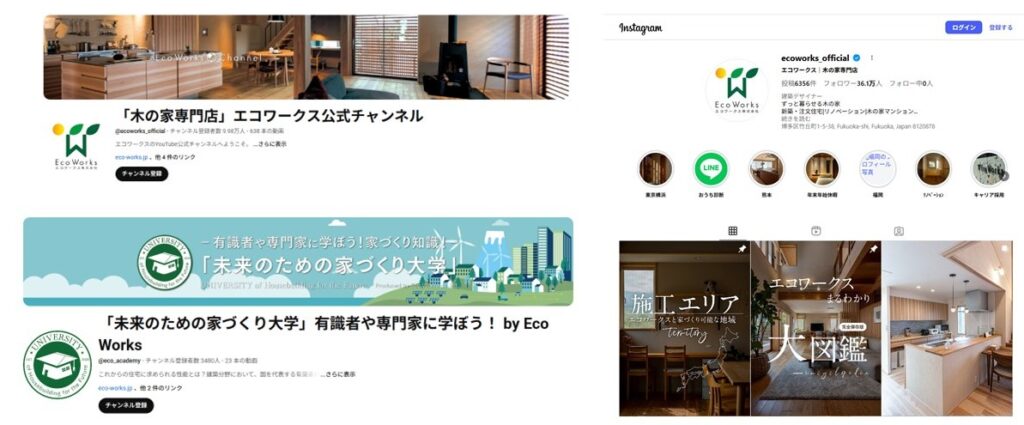Open eco-works.jp link on university channel
The height and width of the screenshot is (425, 1024).
(x=115, y=388)
